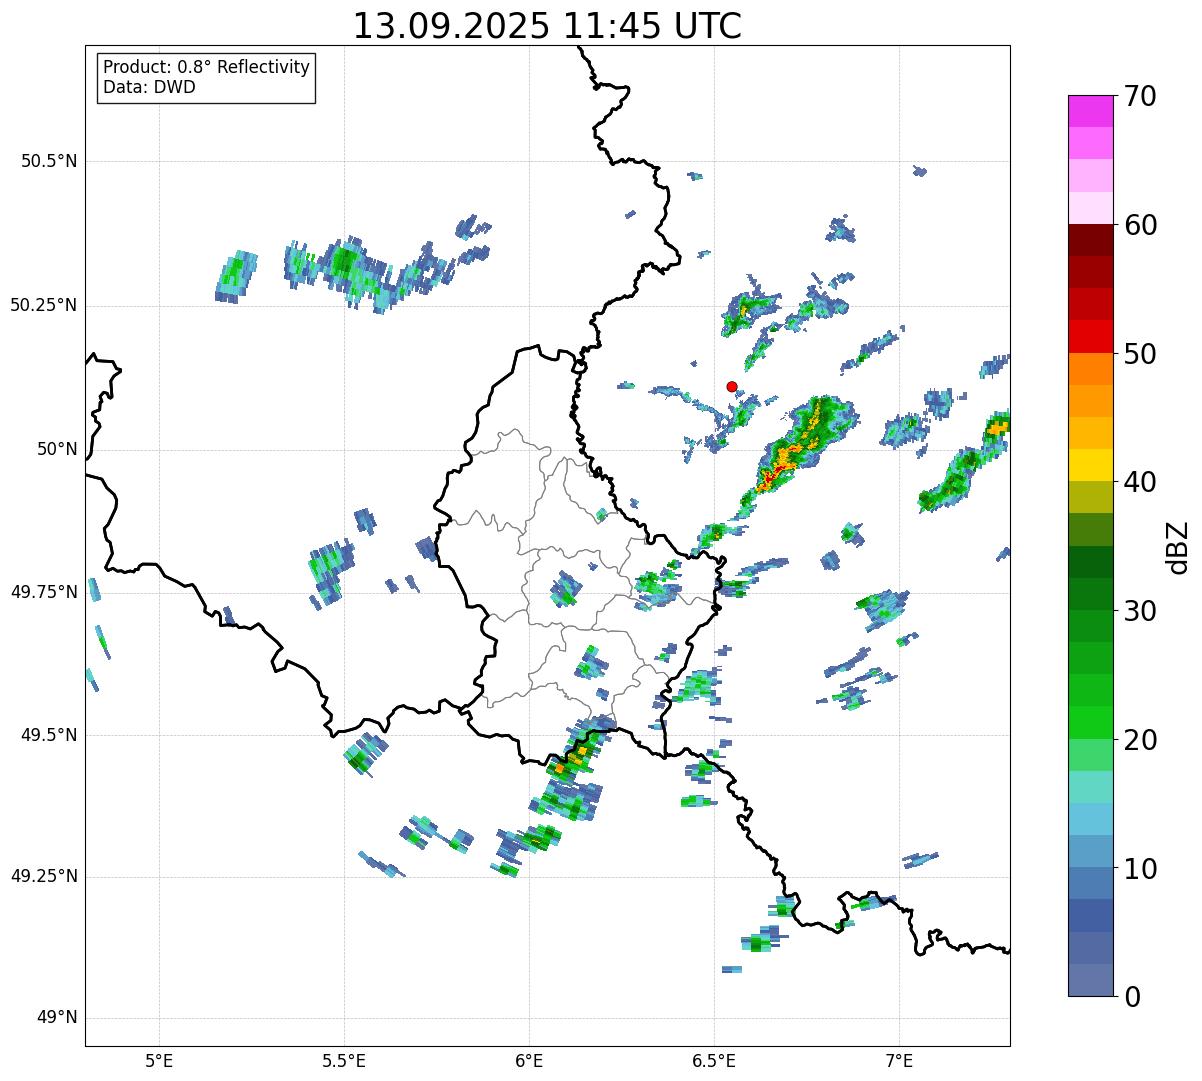Viewport: 1202px width, 1081px height.
Task: Click the 49.25°N latitude label
Action: pos(43,876)
